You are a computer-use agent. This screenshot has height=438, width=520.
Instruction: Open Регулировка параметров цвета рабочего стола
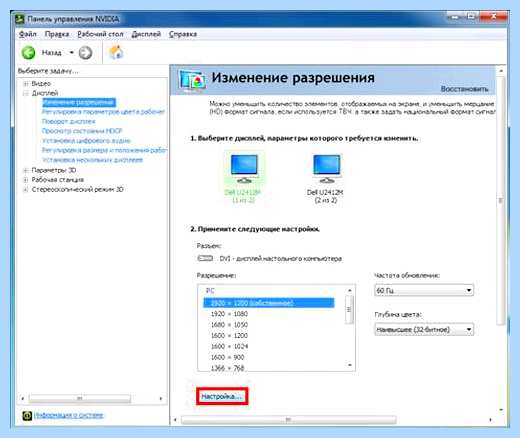[x=103, y=112]
